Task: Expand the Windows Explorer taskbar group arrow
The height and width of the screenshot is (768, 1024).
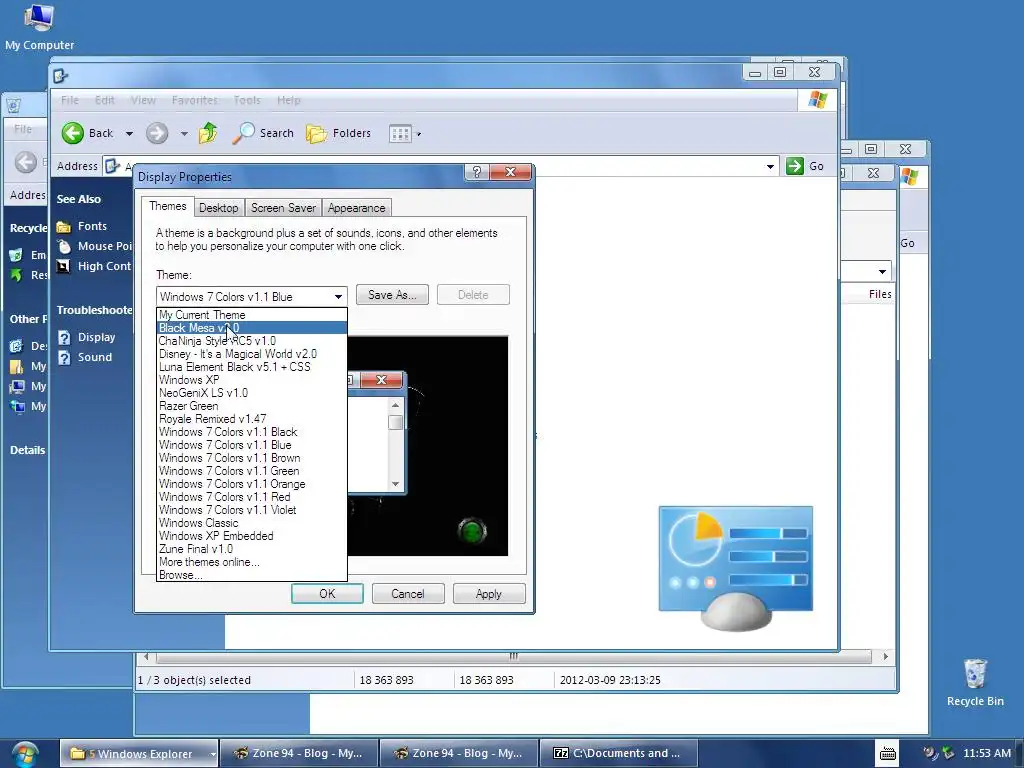Action: (213, 754)
